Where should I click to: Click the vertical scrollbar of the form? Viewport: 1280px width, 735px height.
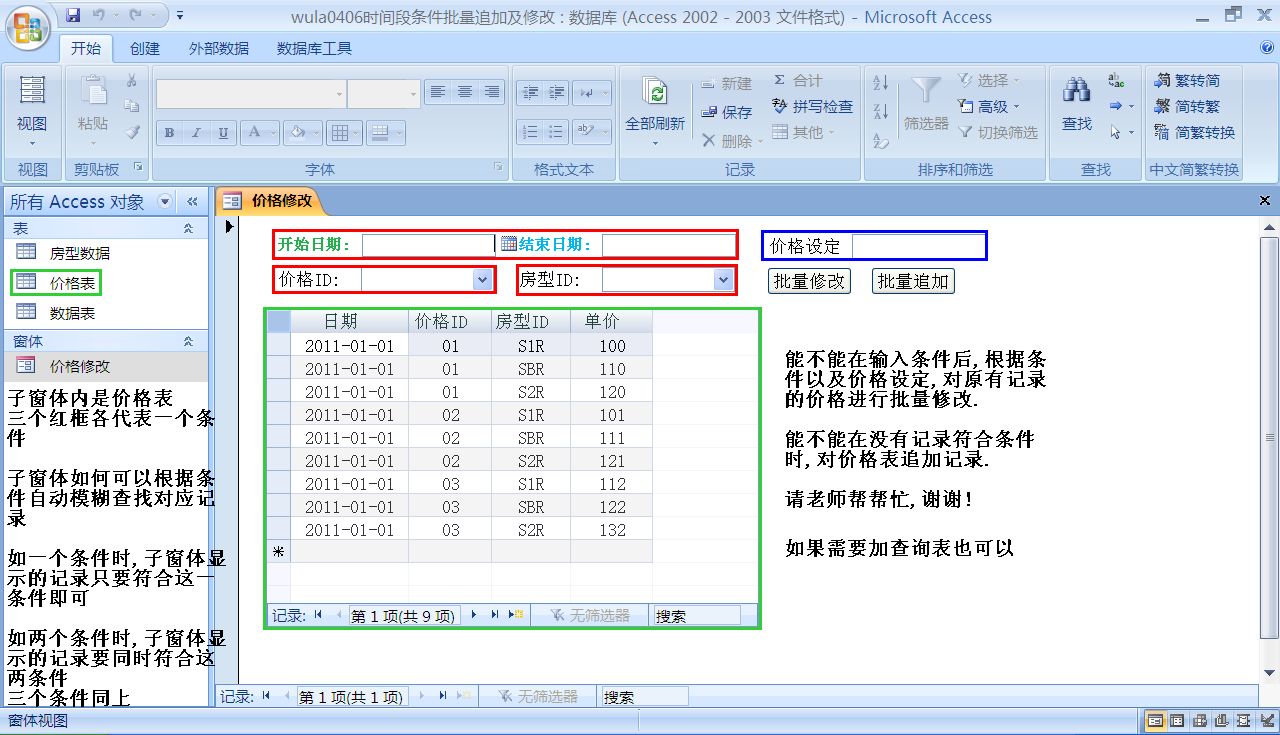(x=1269, y=436)
